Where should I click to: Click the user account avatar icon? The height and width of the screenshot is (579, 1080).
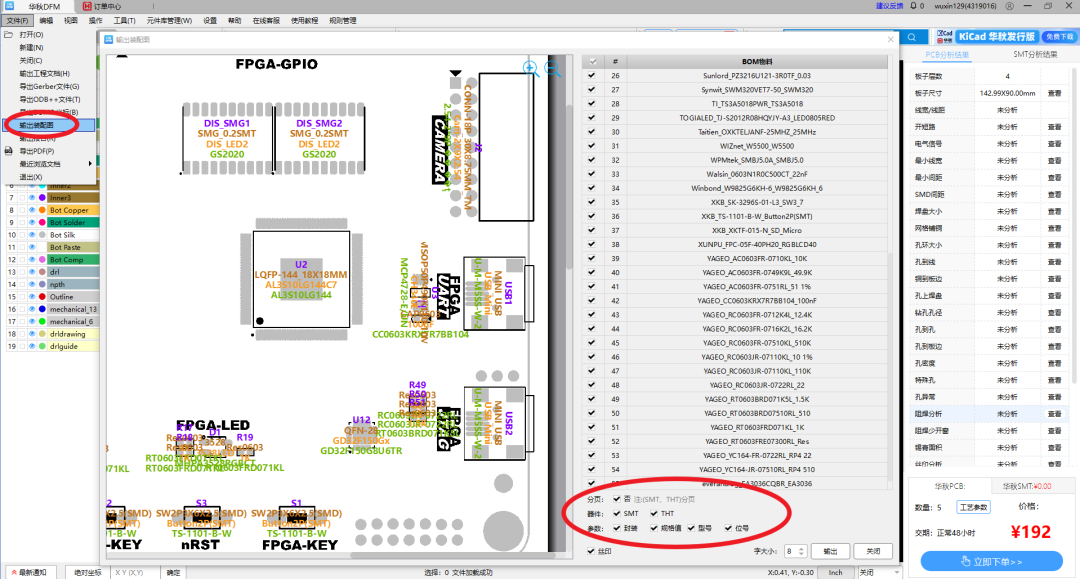coord(1009,6)
